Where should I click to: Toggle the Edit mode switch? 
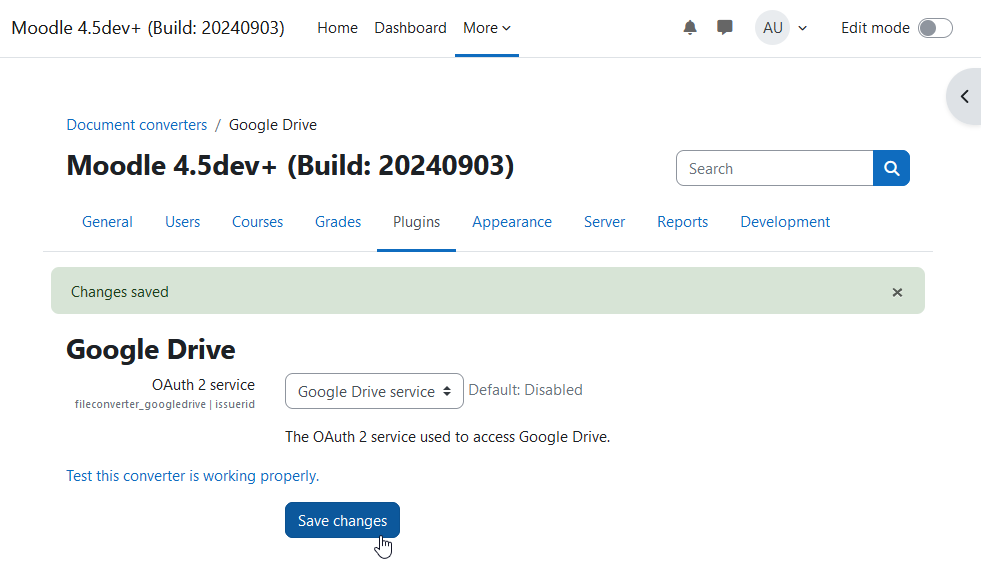[935, 28]
